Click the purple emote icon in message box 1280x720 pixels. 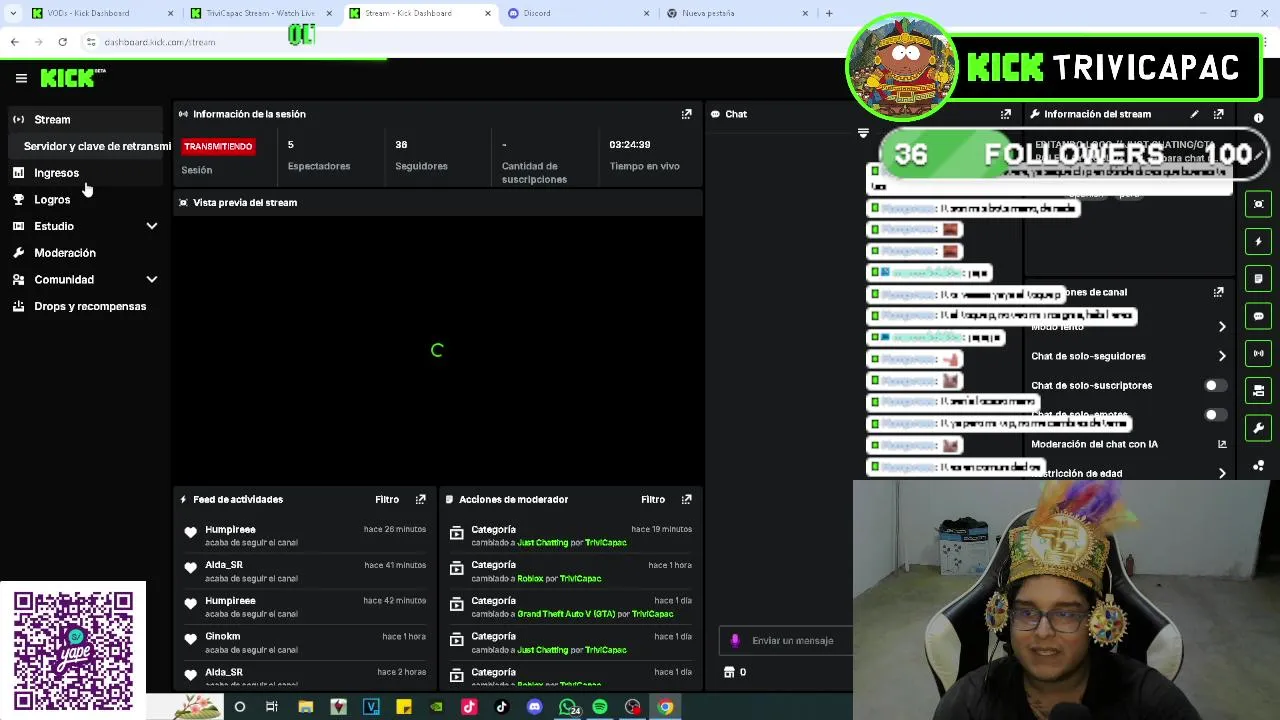tap(735, 640)
